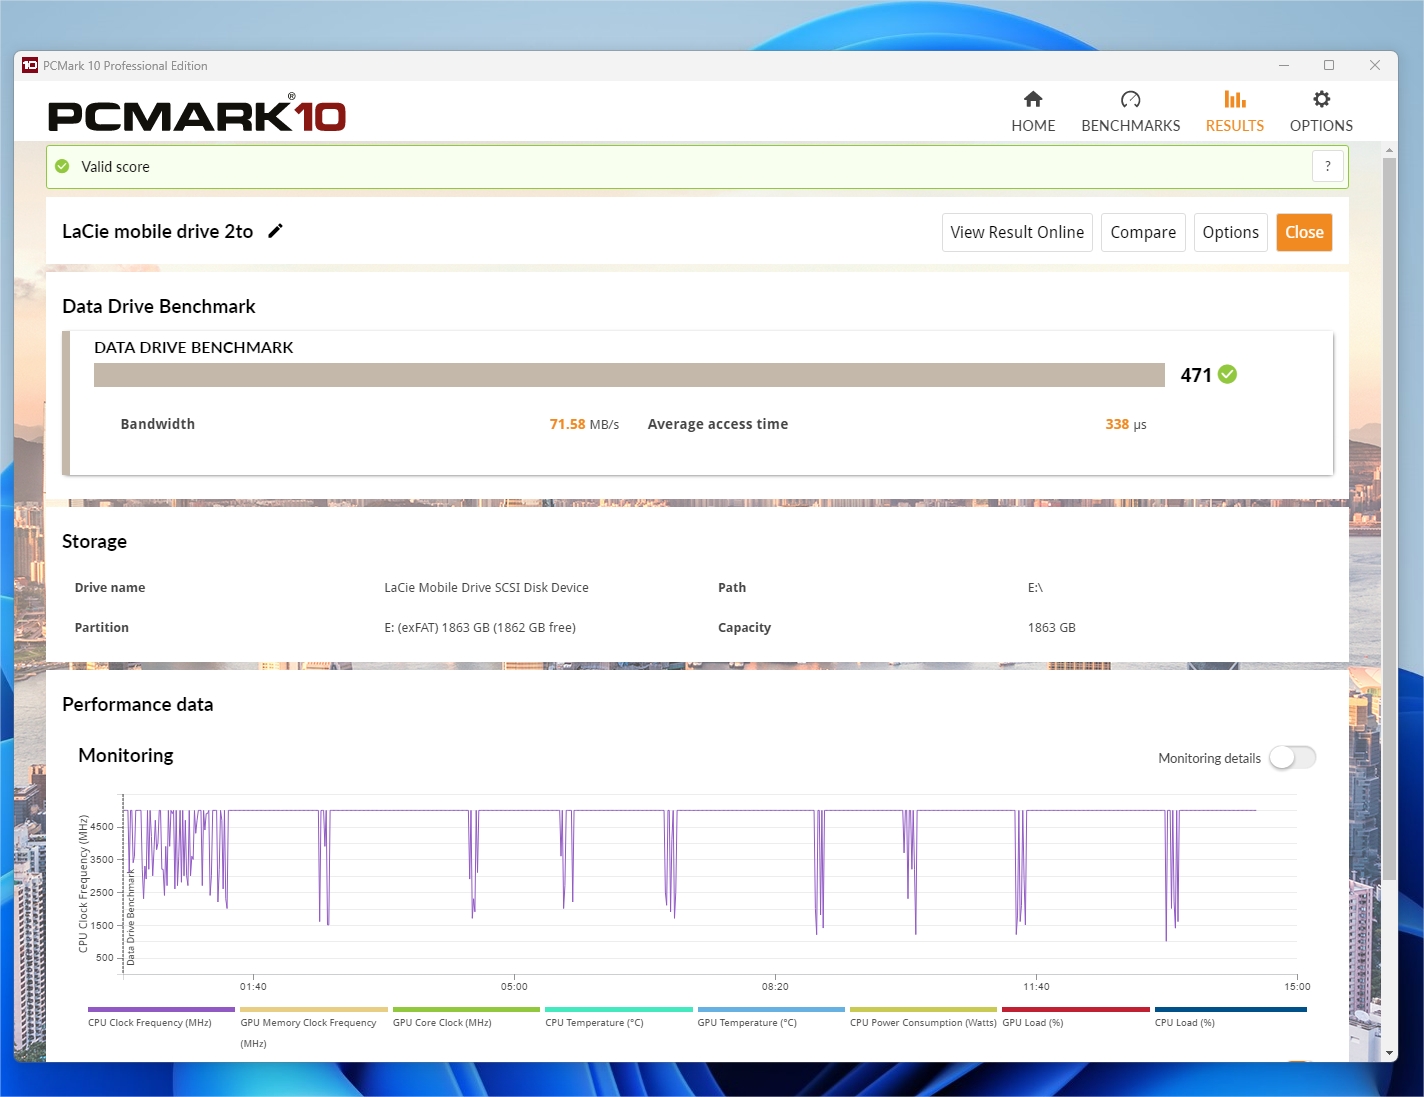Open the question mark help button
This screenshot has width=1424, height=1097.
point(1327,166)
